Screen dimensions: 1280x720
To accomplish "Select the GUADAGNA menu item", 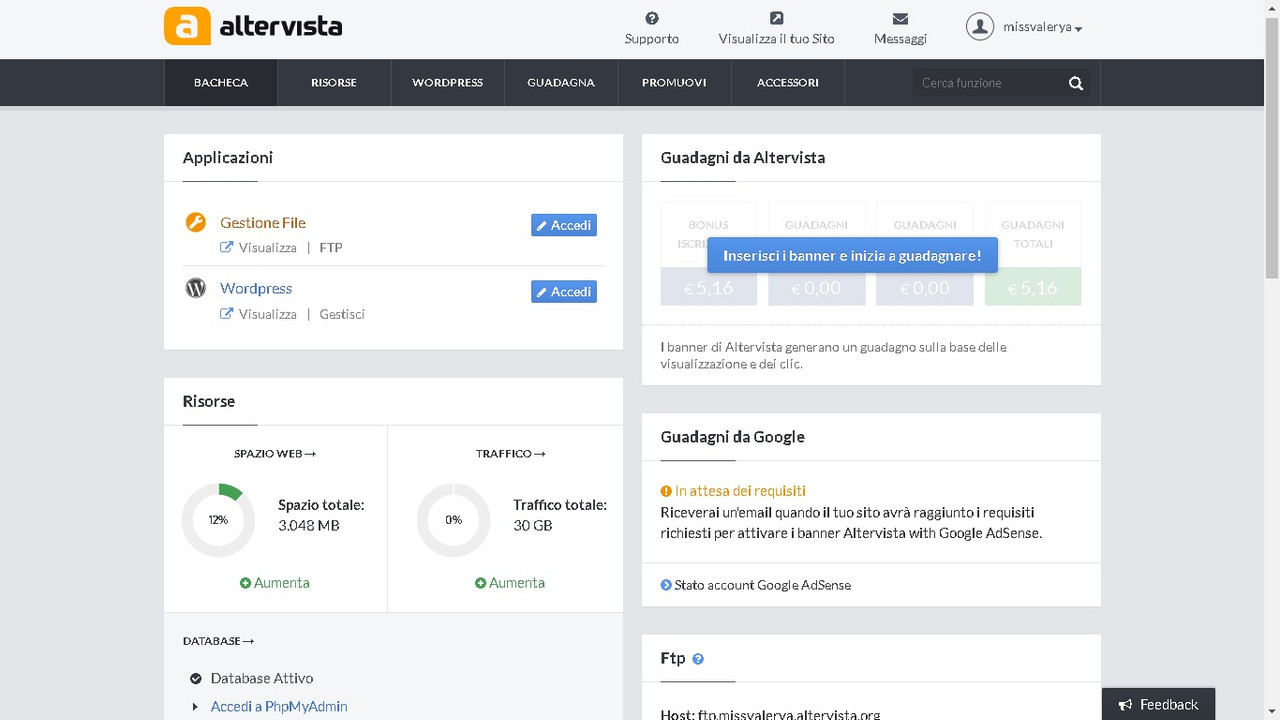I will [x=561, y=83].
